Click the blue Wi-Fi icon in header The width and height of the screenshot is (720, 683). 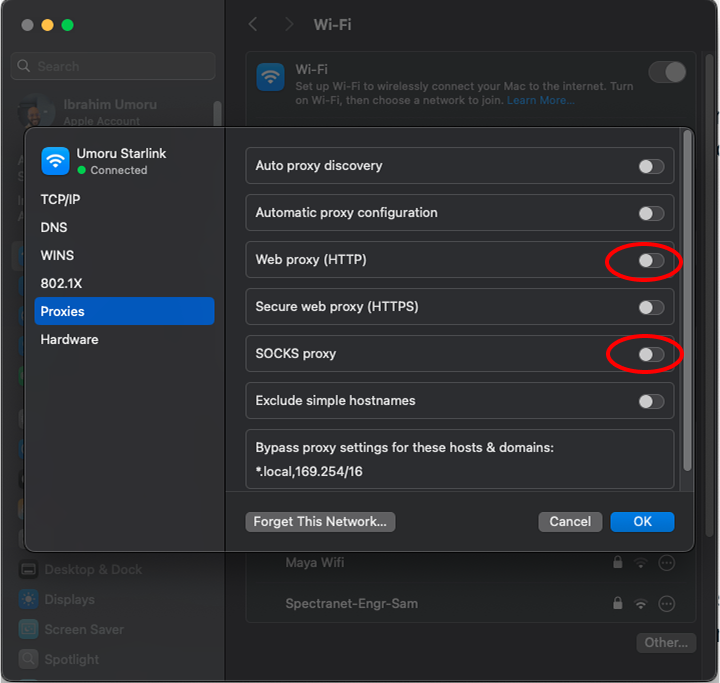[x=270, y=77]
